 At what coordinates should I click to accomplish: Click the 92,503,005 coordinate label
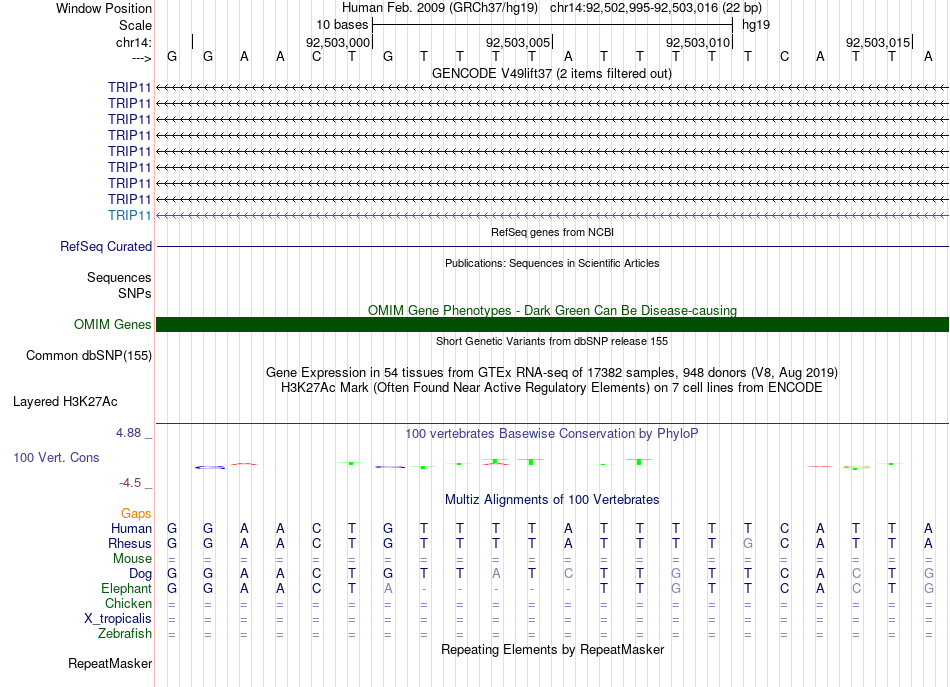(518, 42)
